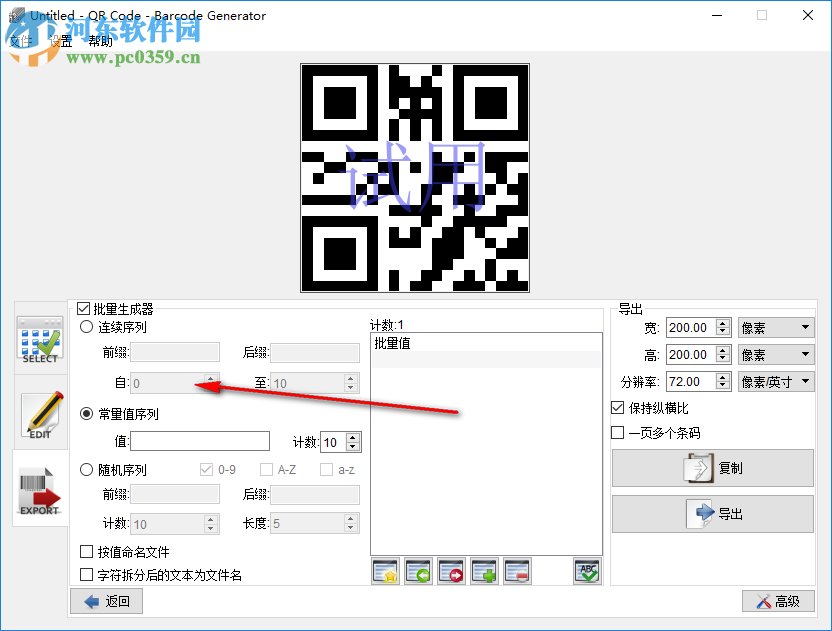Viewport: 832px width, 631px height.
Task: Enable 一页多个条码 checkbox
Action: click(620, 432)
